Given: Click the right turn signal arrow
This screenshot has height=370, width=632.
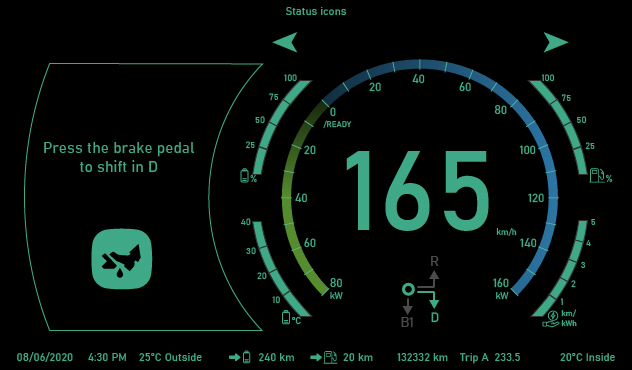Looking at the screenshot, I should point(556,42).
